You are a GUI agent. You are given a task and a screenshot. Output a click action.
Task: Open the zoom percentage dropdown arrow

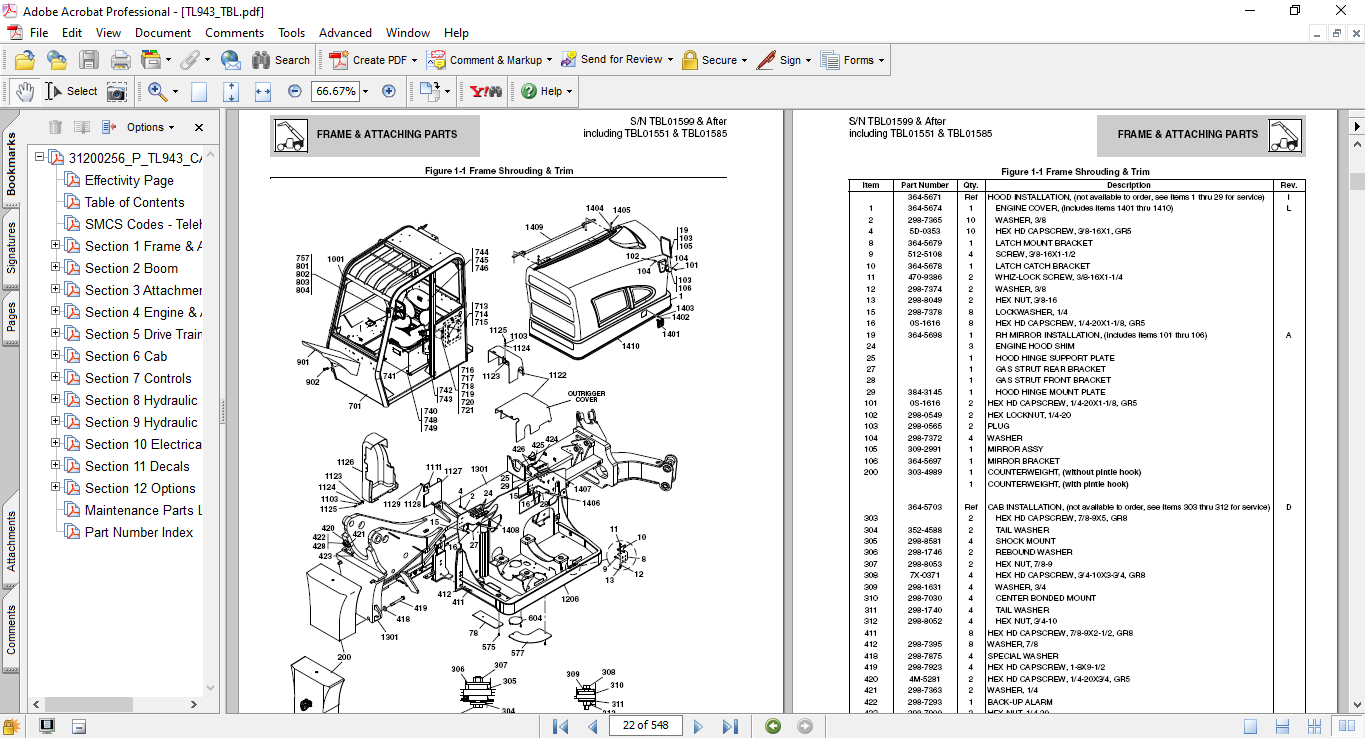pyautogui.click(x=365, y=91)
